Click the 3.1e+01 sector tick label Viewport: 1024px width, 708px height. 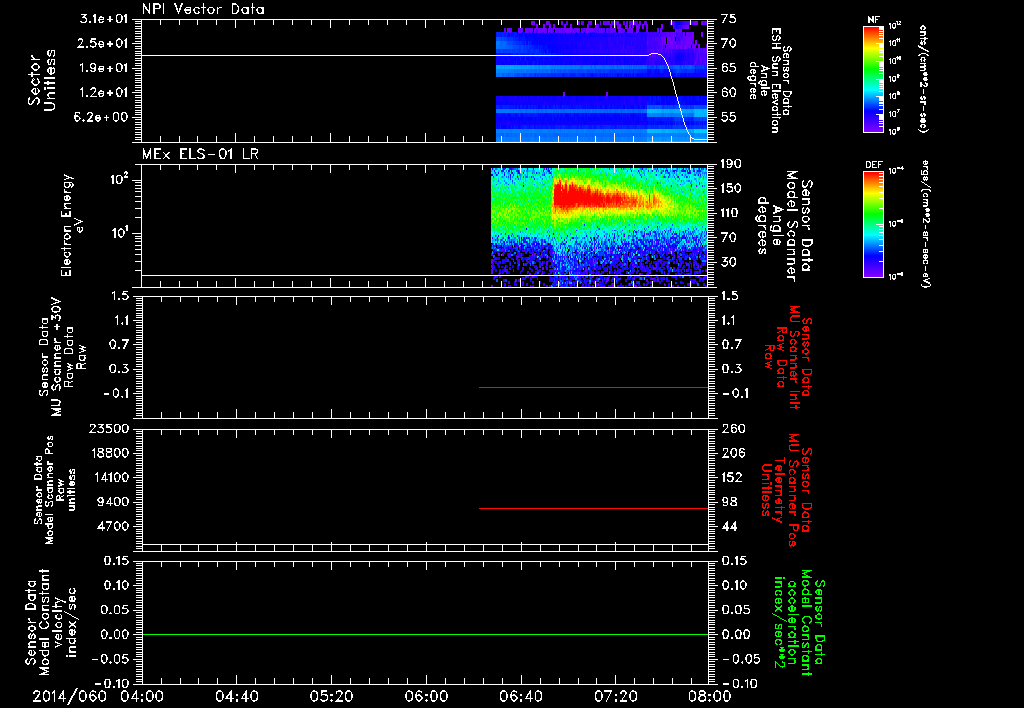[102, 19]
